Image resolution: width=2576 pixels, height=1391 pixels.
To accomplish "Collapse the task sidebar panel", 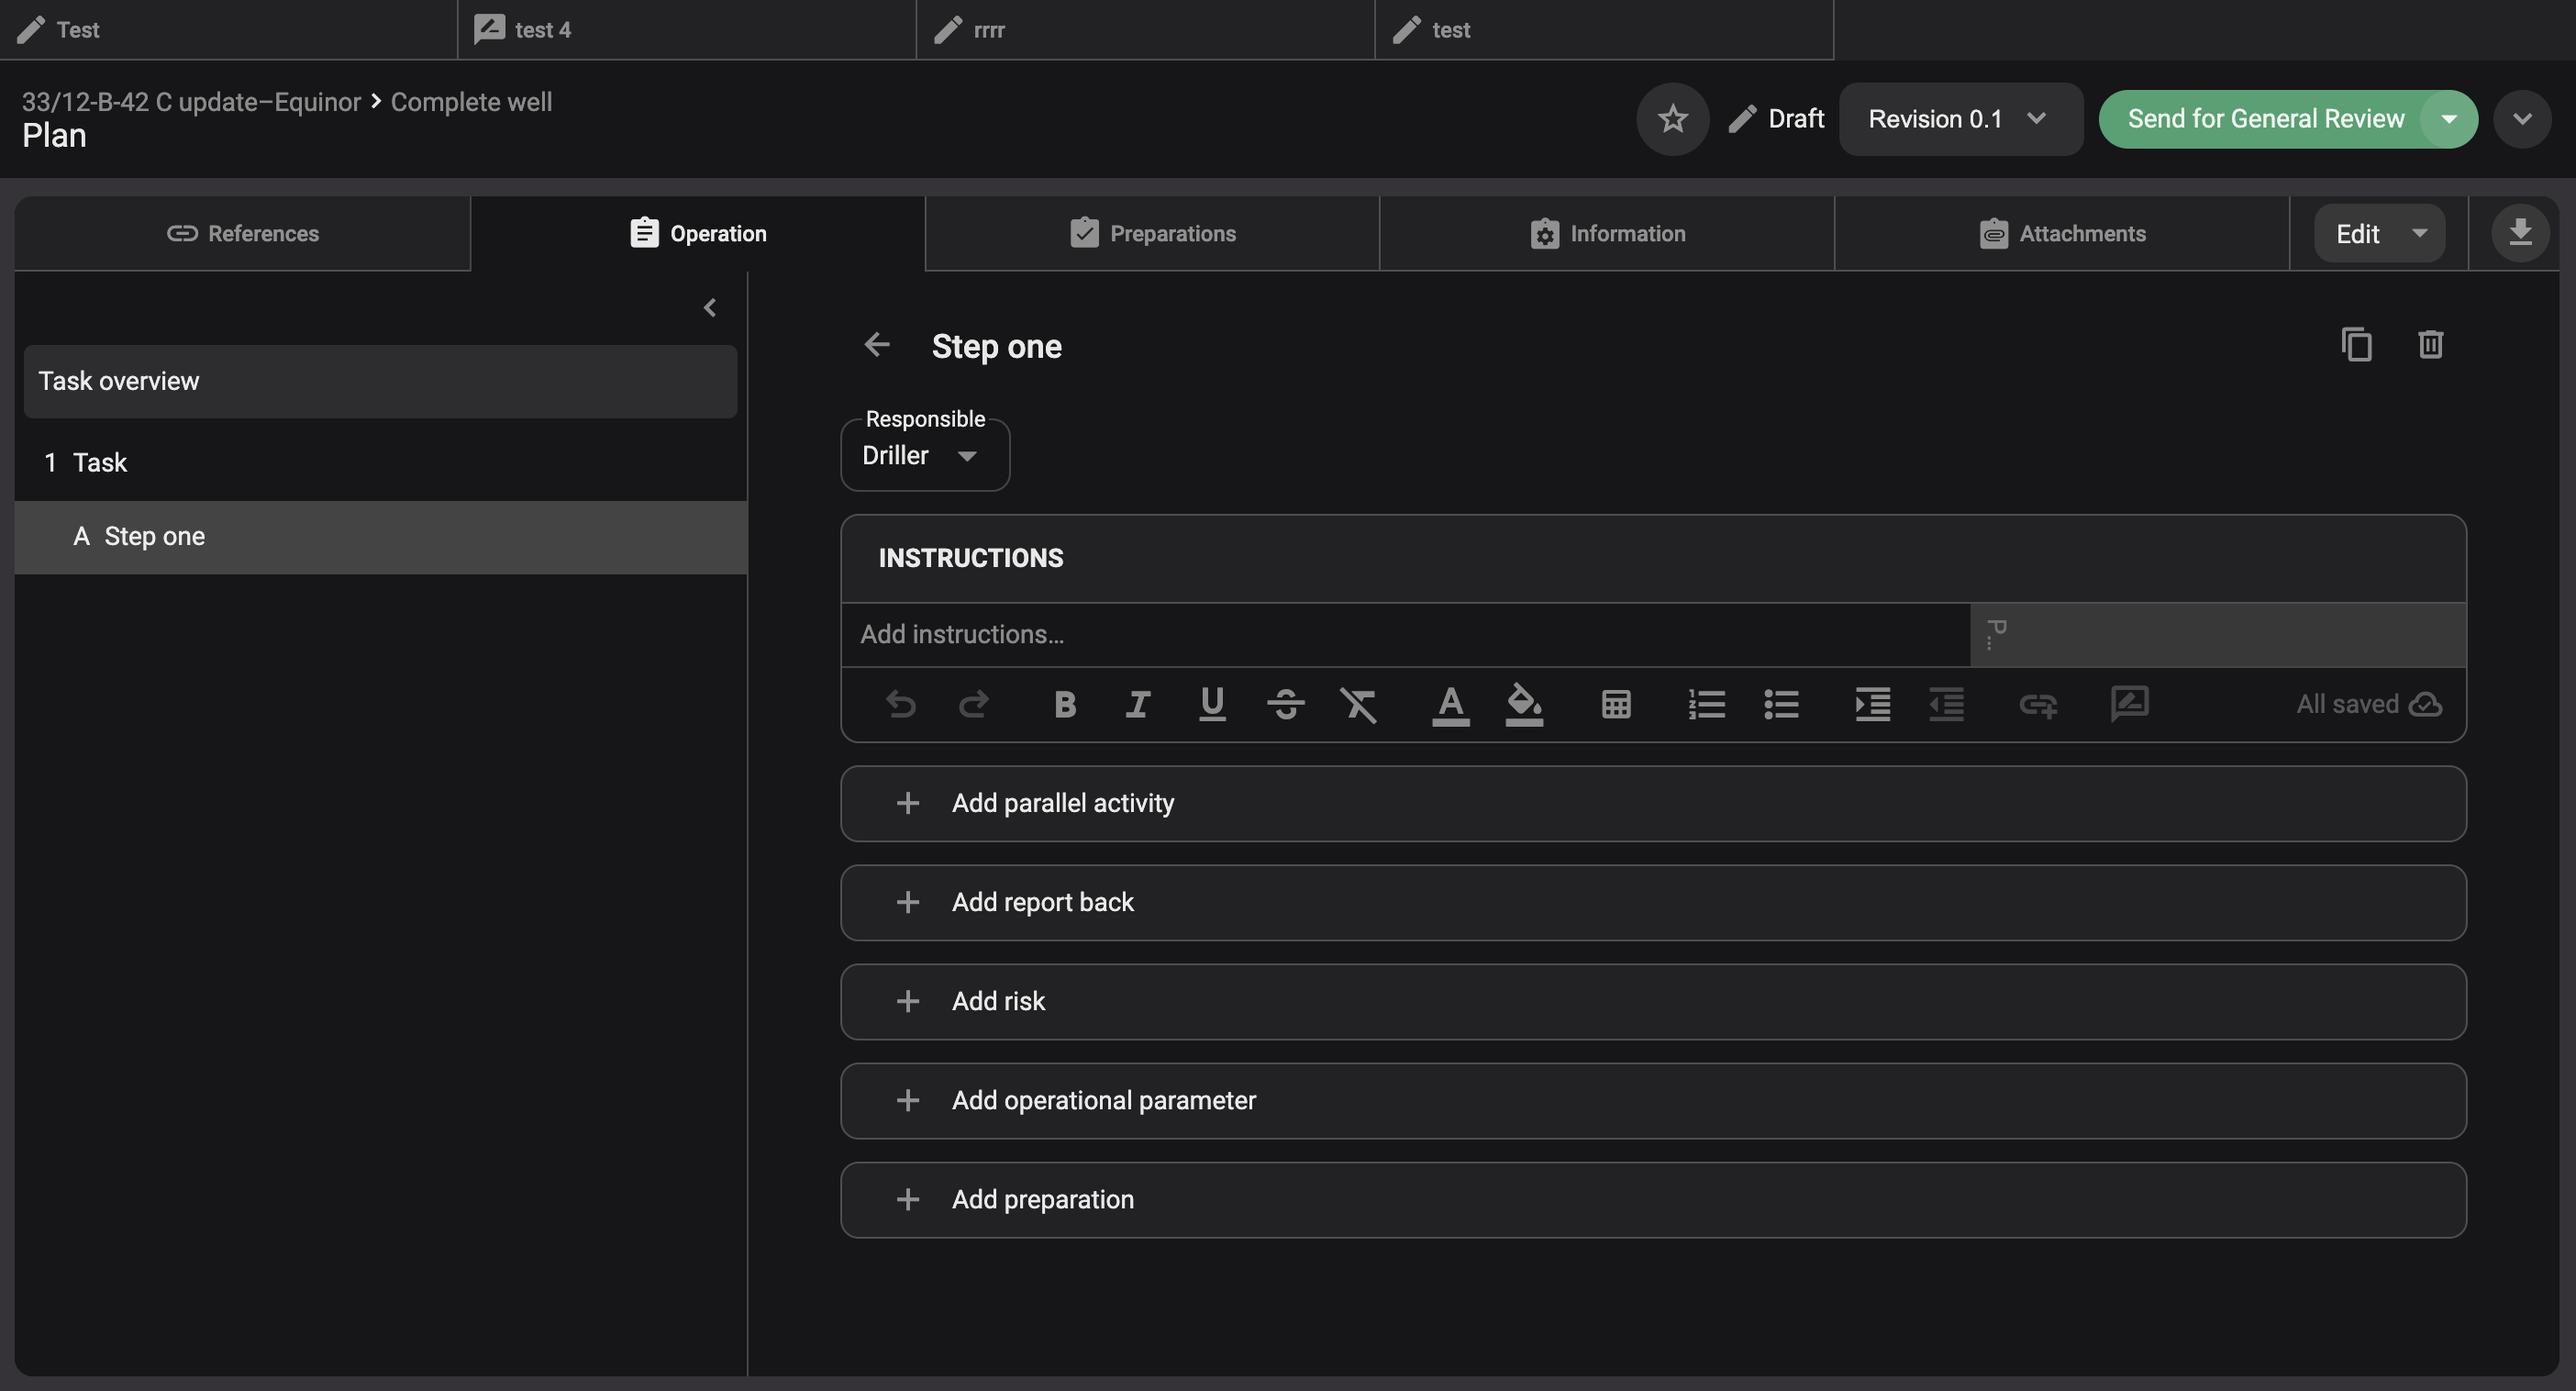I will (710, 307).
